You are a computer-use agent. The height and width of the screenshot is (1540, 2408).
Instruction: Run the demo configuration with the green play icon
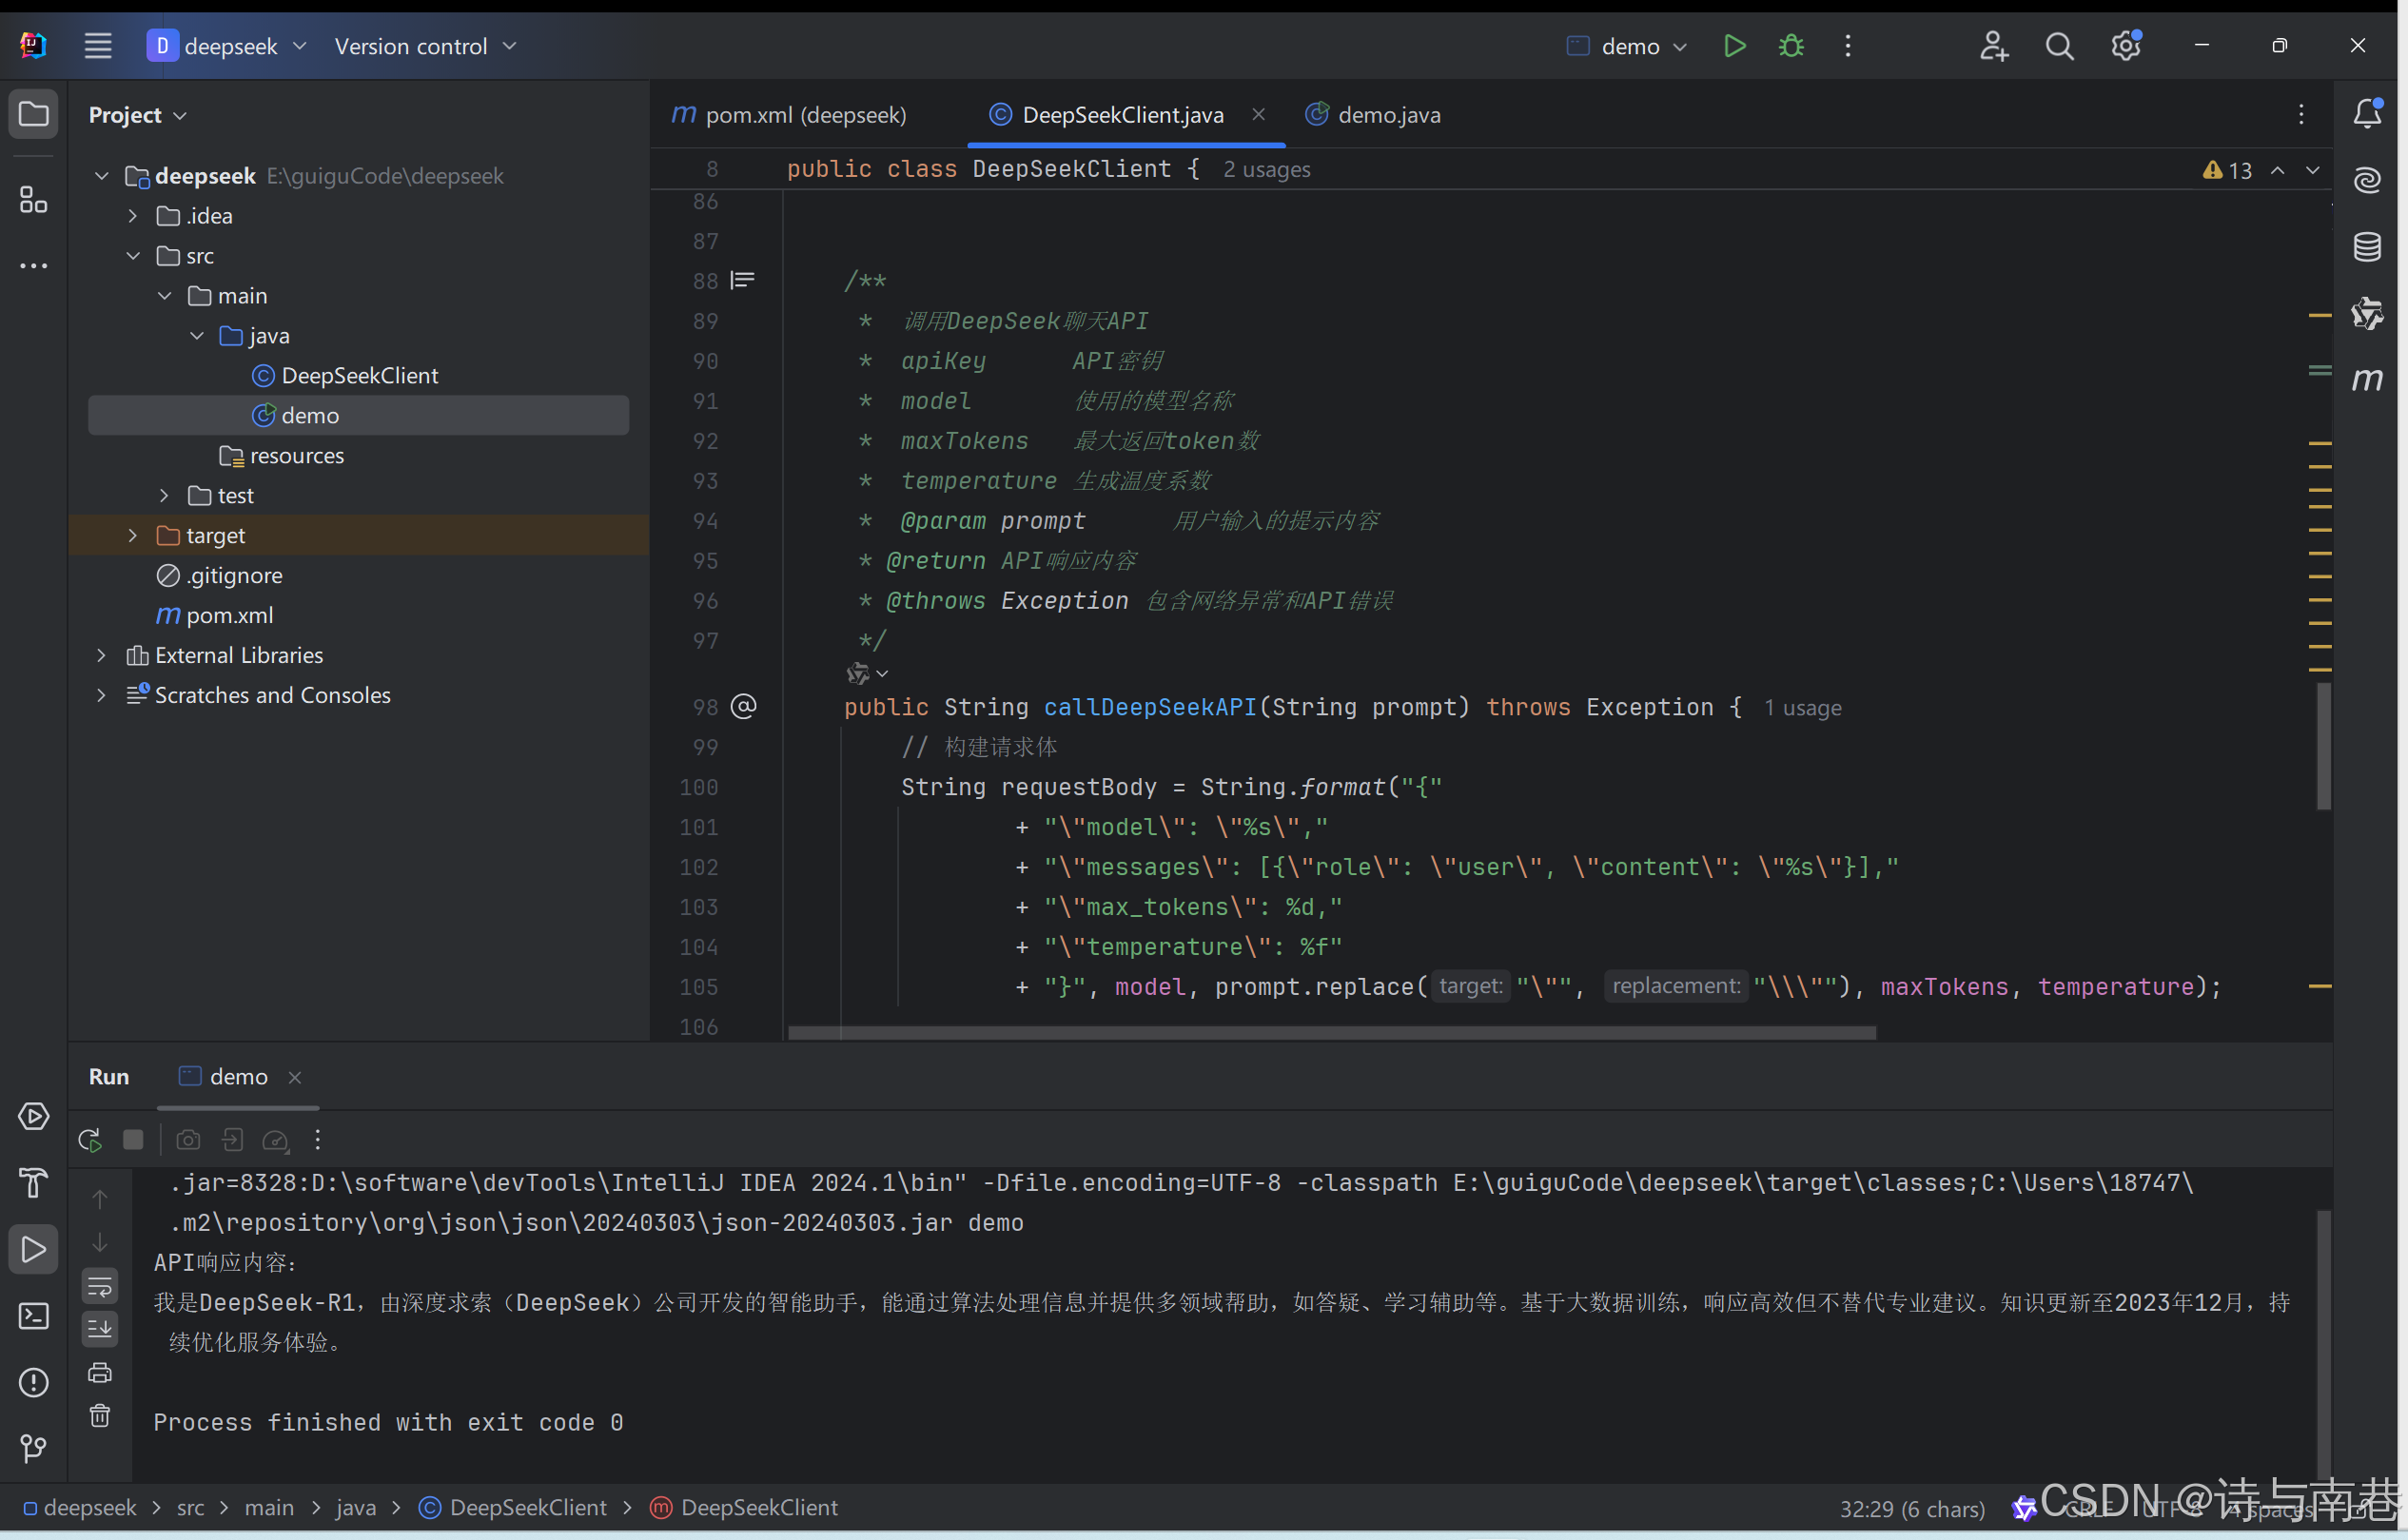tap(1734, 46)
